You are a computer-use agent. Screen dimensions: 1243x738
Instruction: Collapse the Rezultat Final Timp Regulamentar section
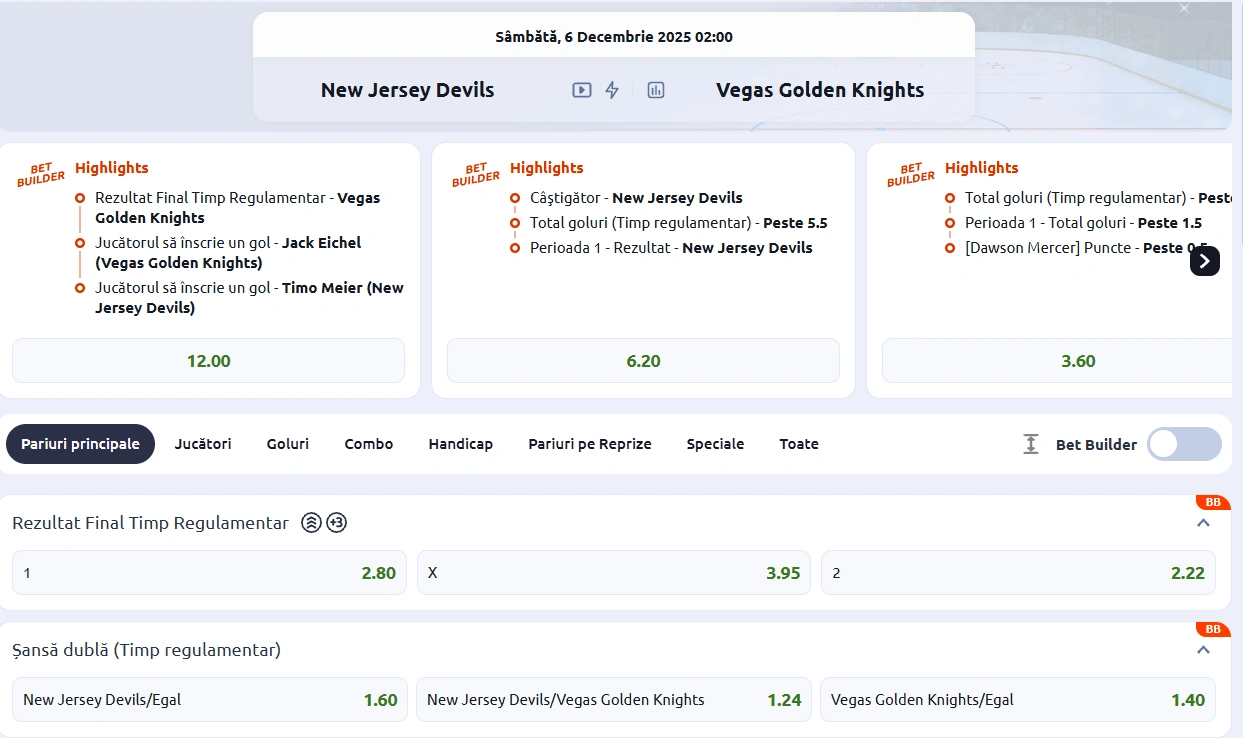tap(1203, 523)
